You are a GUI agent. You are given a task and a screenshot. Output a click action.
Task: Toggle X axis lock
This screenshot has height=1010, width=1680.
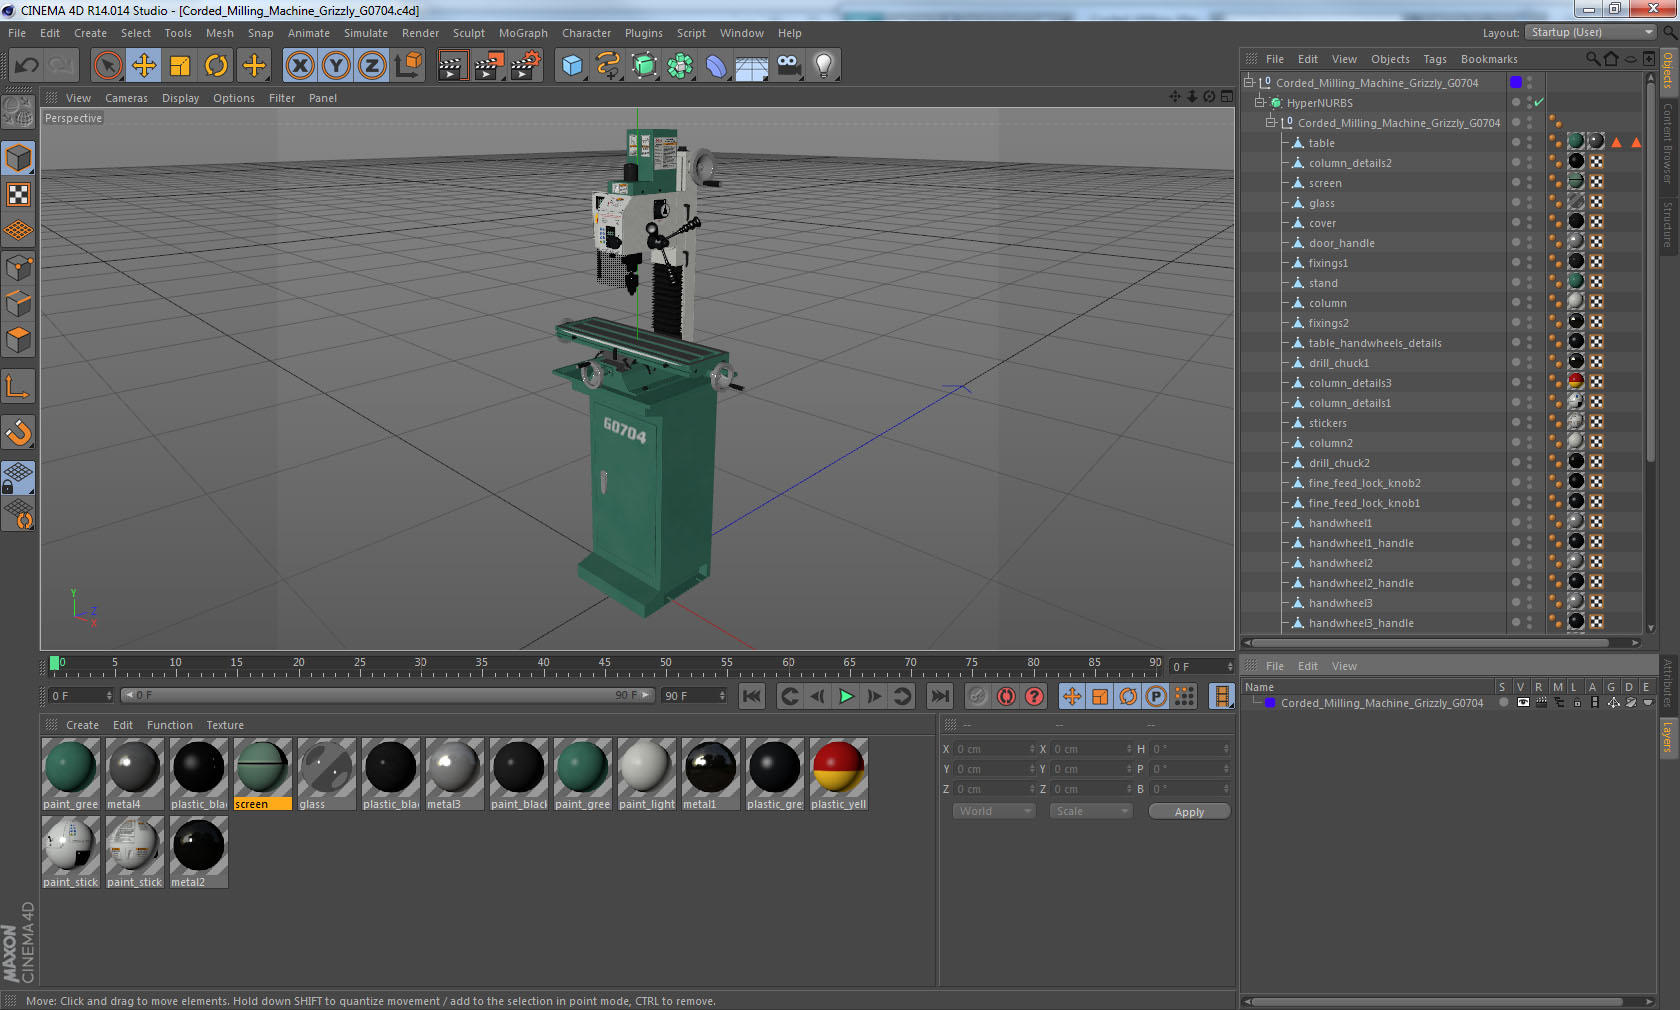click(x=299, y=66)
